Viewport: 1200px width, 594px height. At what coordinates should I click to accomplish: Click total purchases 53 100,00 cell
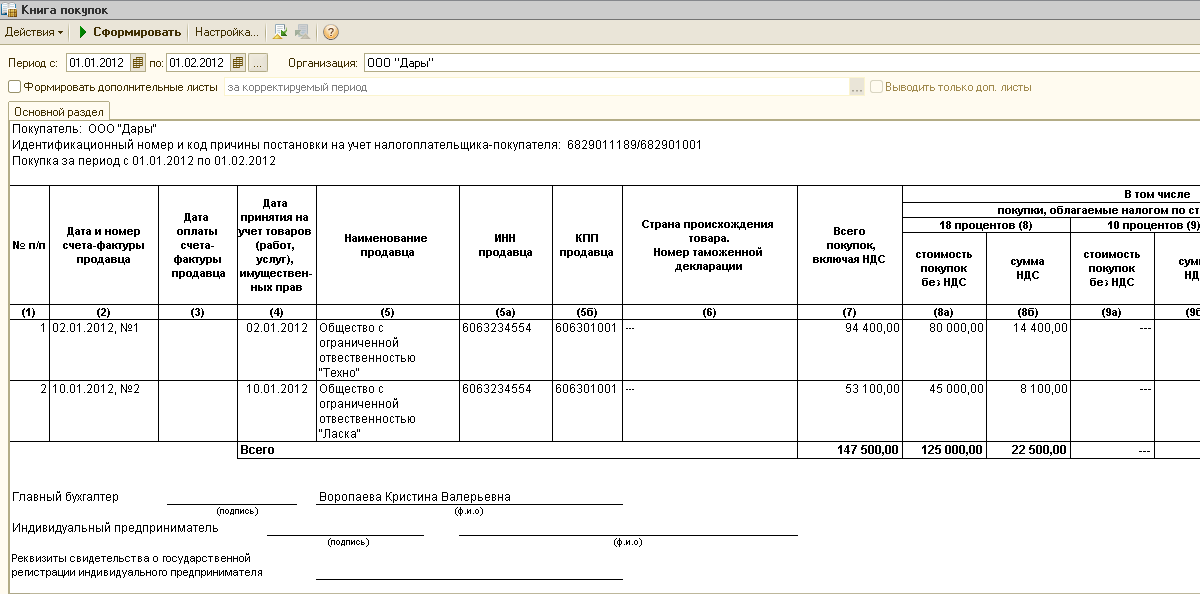[x=850, y=411]
